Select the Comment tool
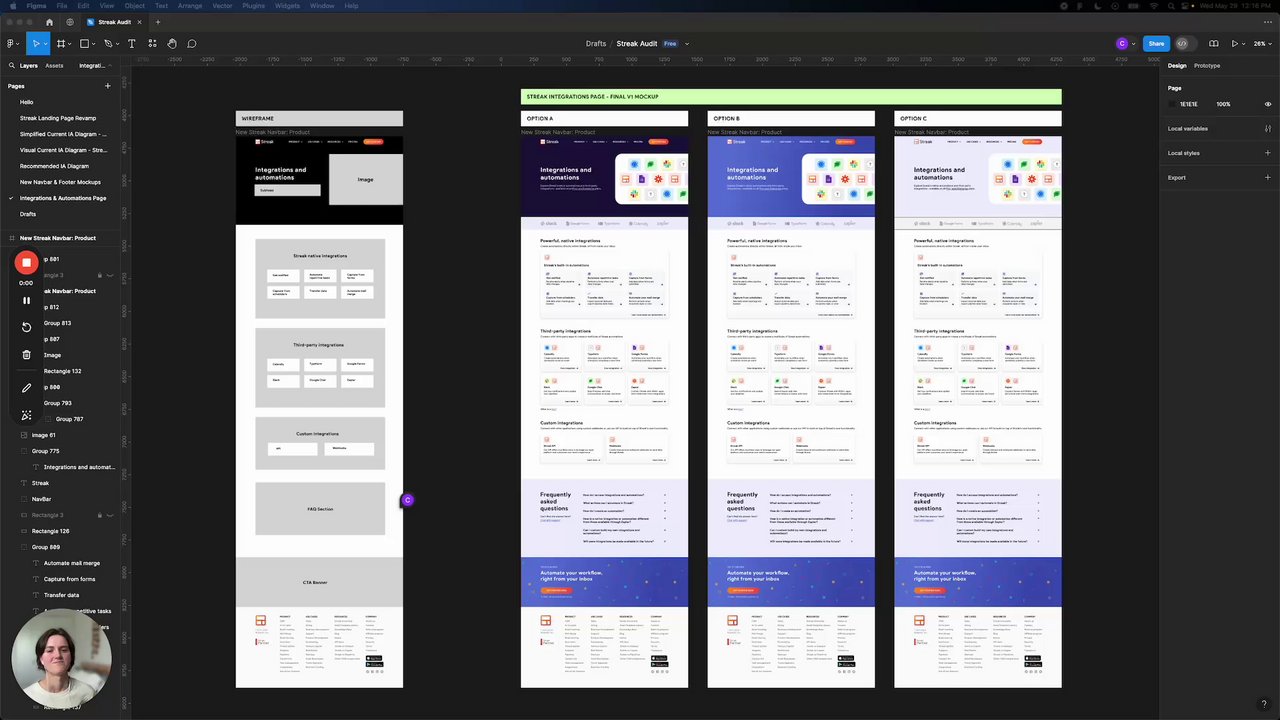This screenshot has width=1280, height=720. click(x=192, y=43)
